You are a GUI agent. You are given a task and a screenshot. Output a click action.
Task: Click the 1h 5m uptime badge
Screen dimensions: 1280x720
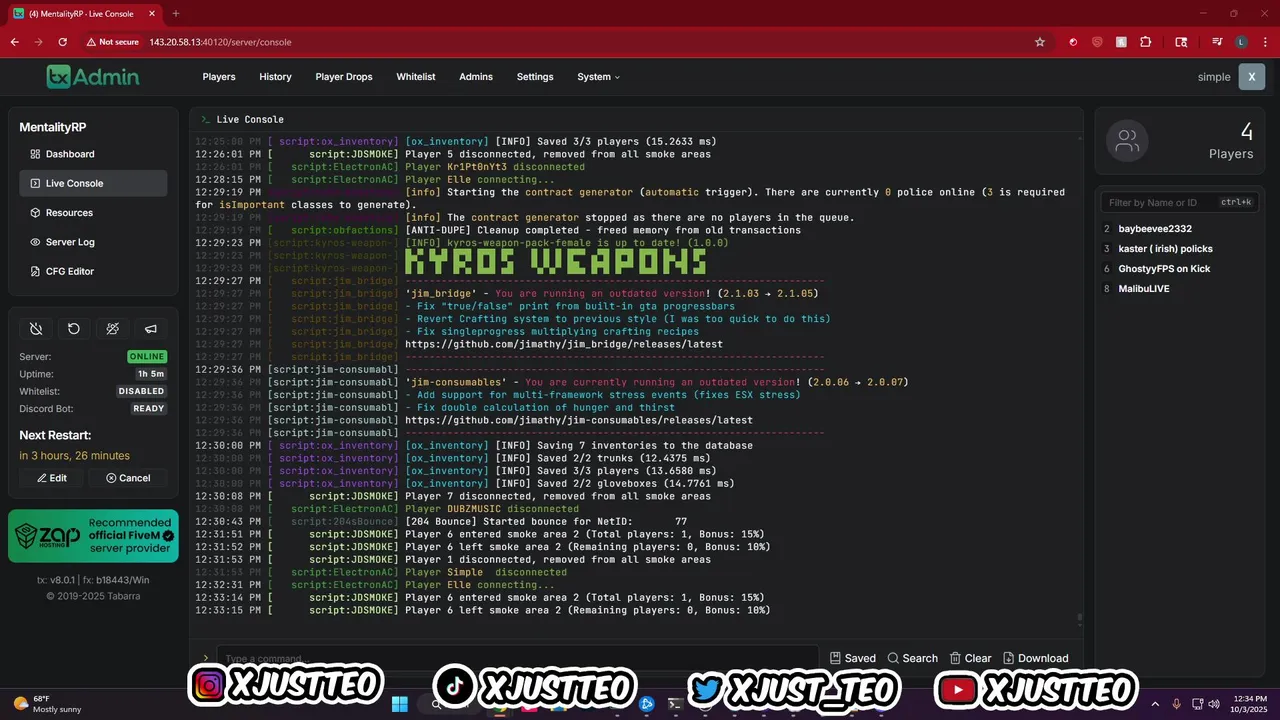pyautogui.click(x=153, y=374)
